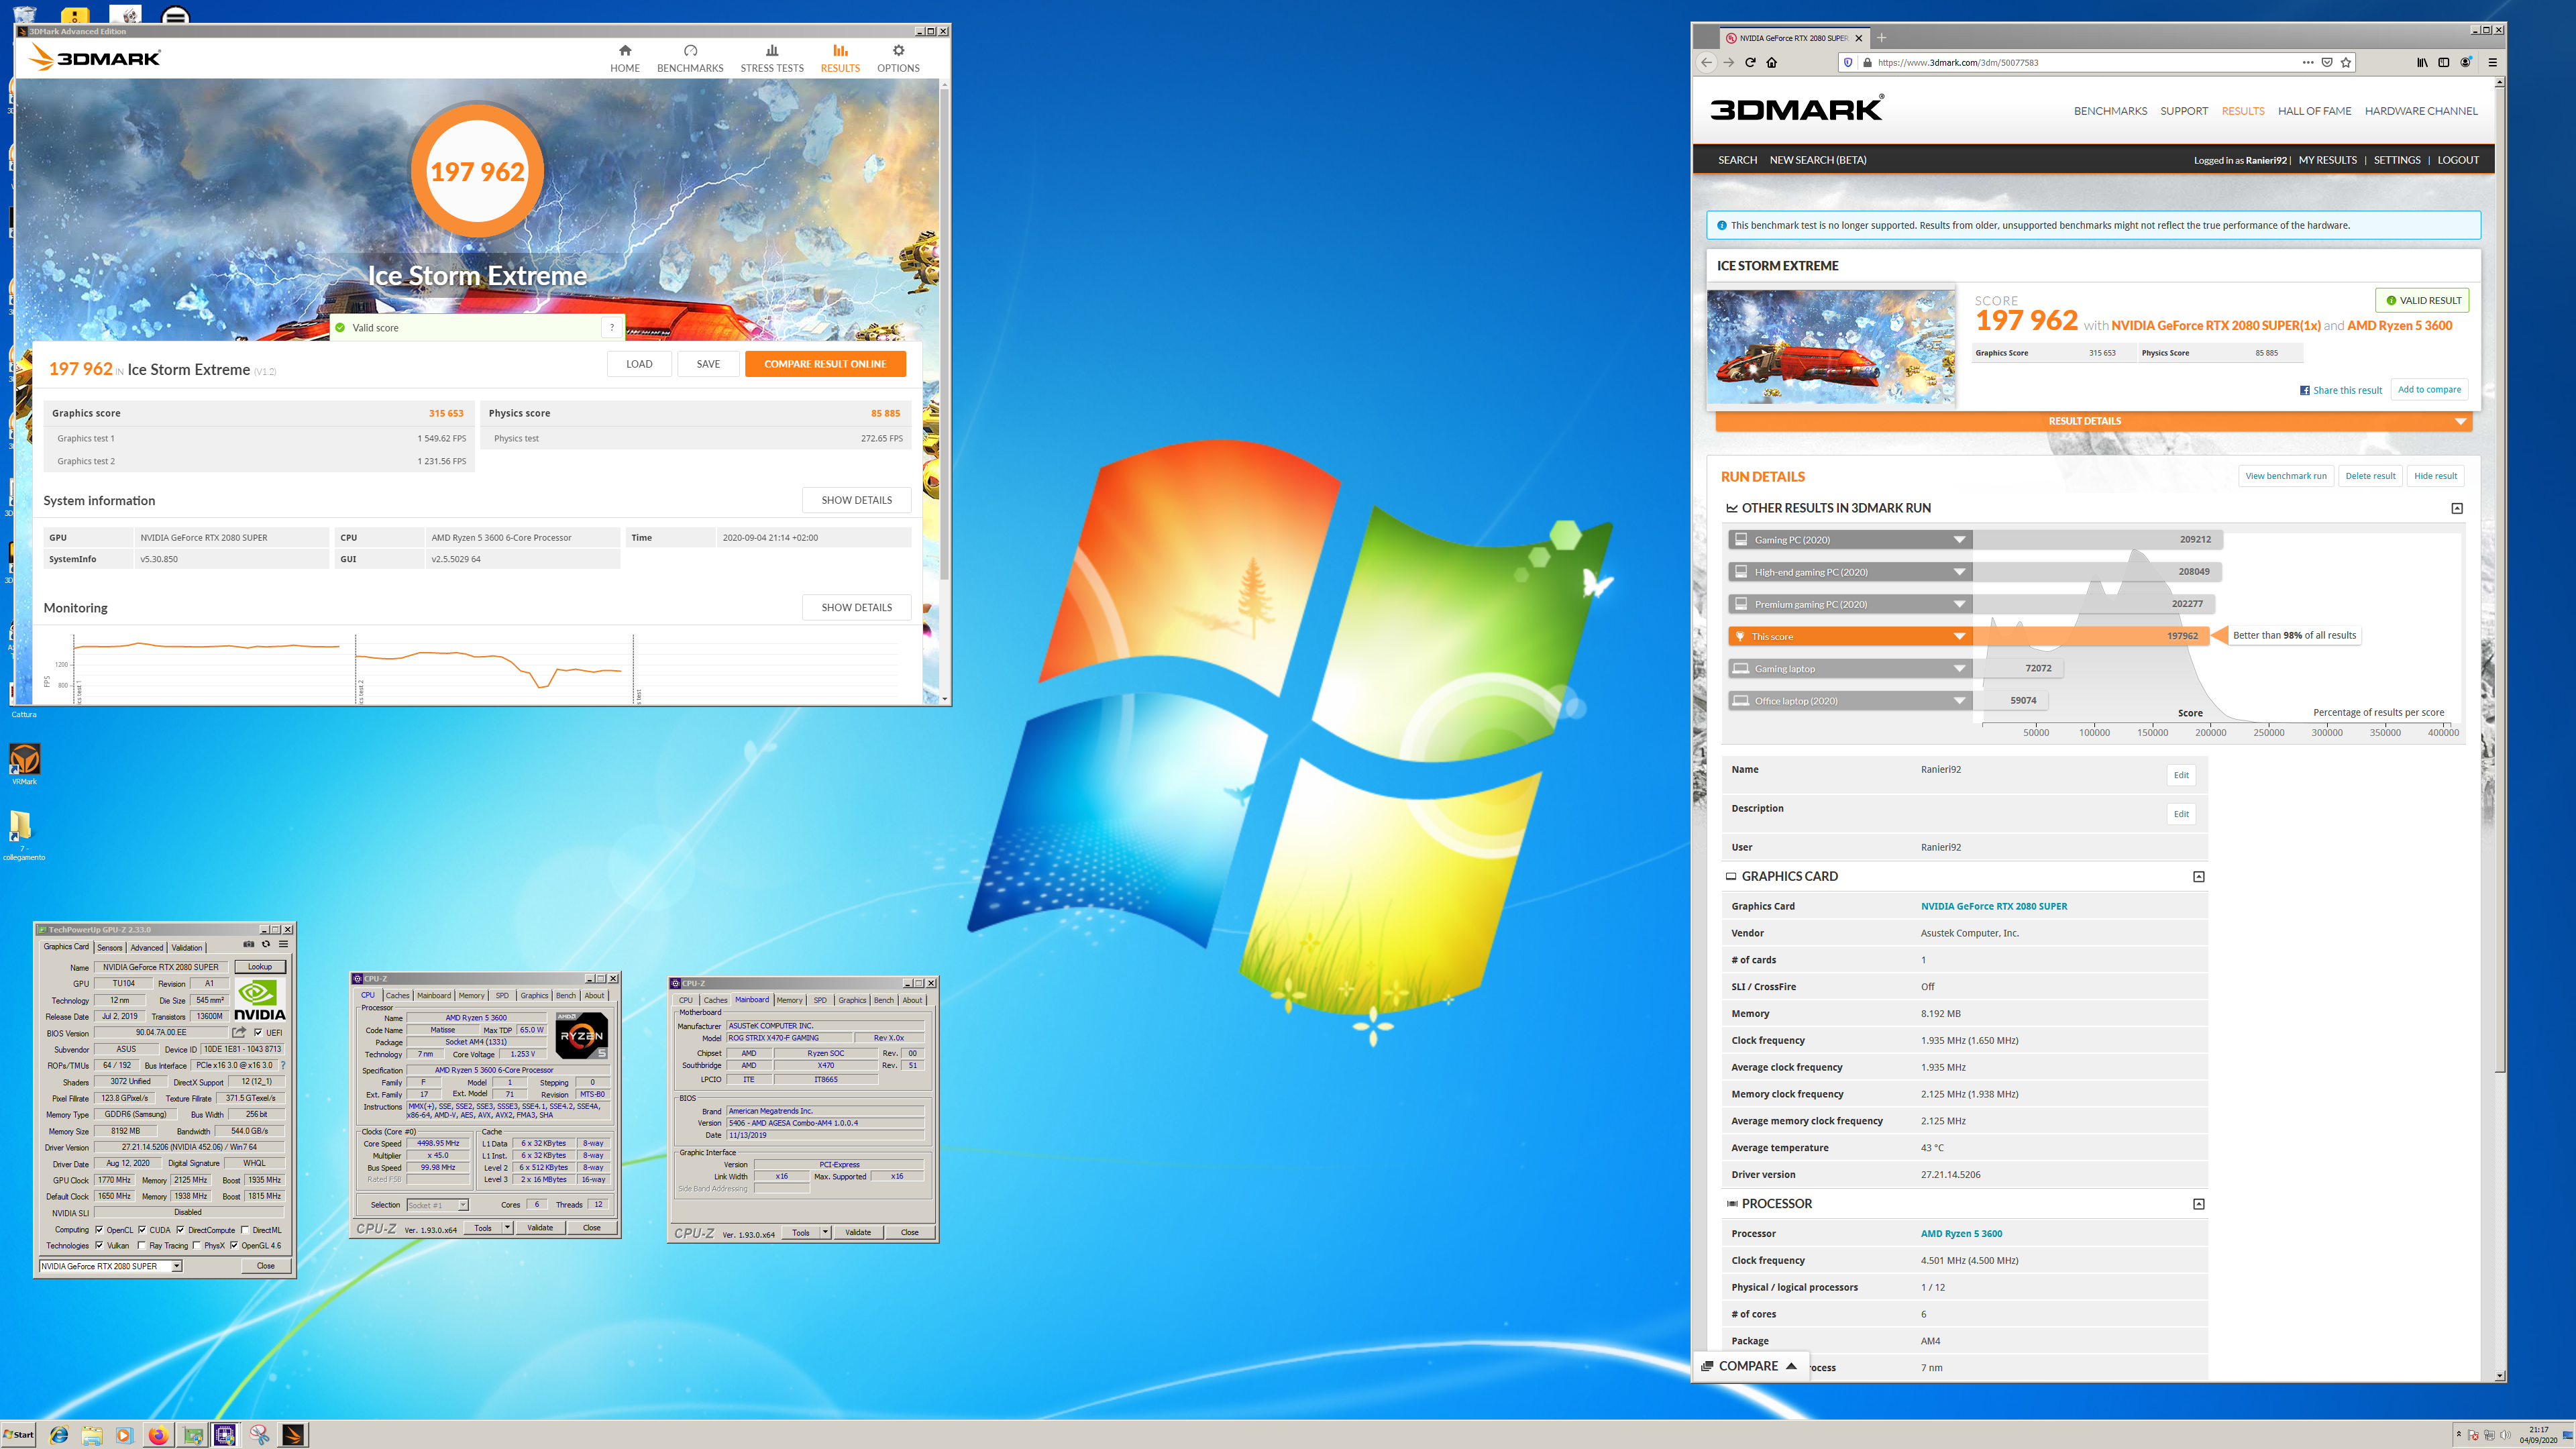The height and width of the screenshot is (1449, 2576).
Task: Click the Save to Pocket icon
Action: (x=2327, y=62)
